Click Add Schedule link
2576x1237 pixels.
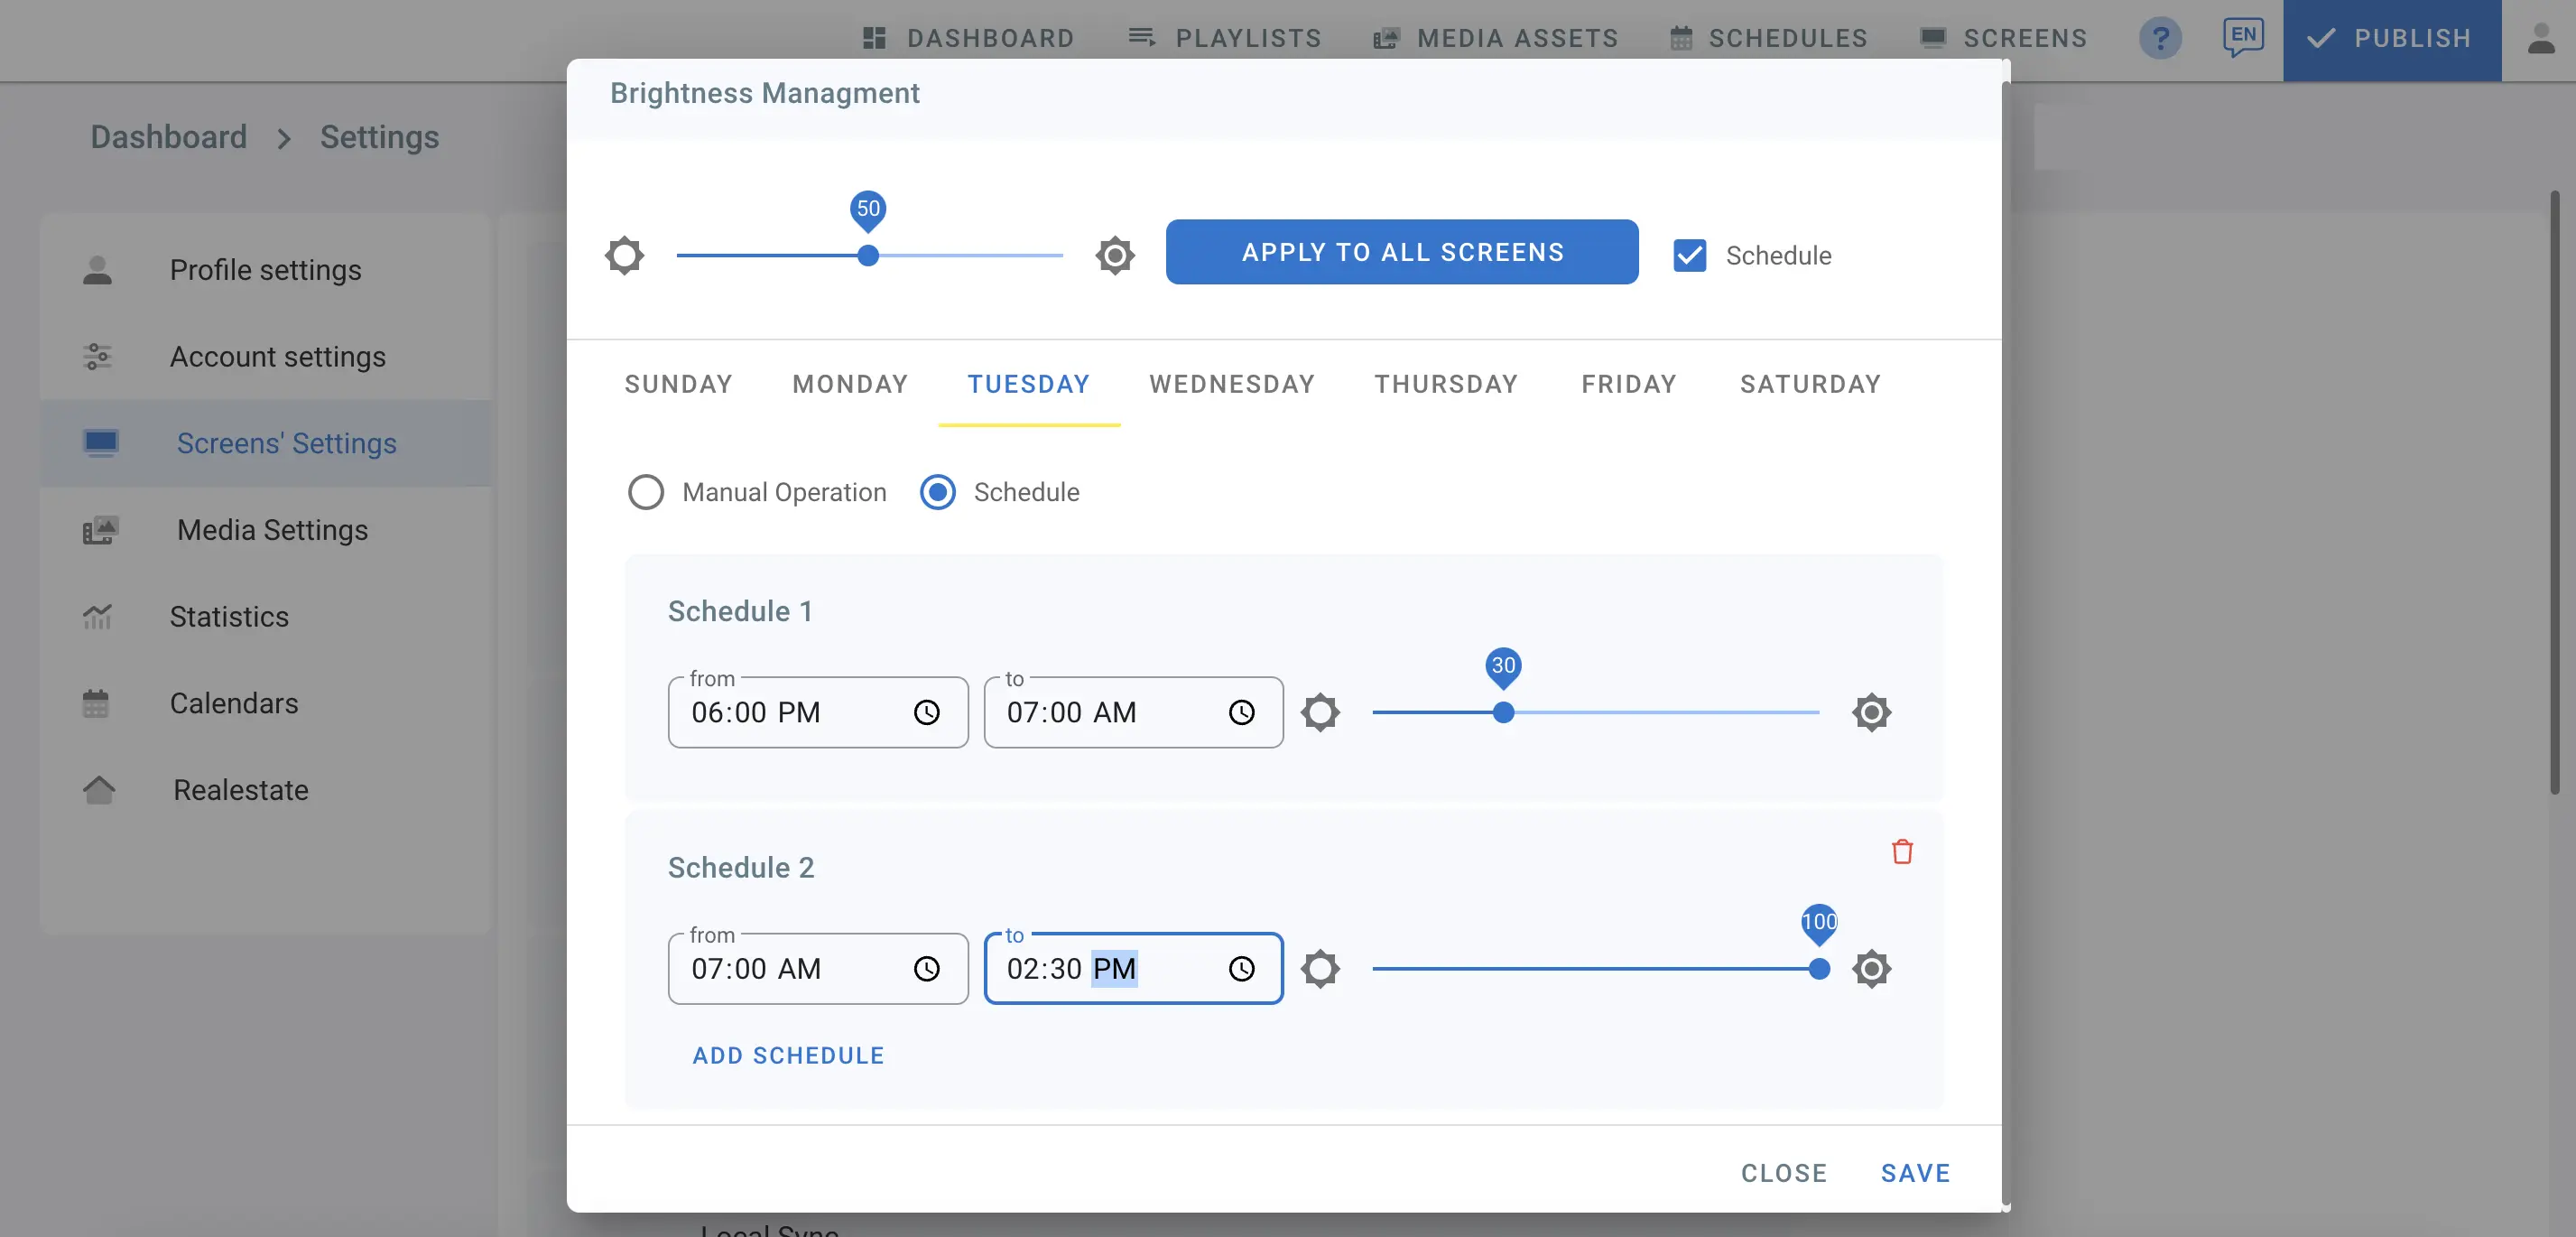pos(788,1055)
